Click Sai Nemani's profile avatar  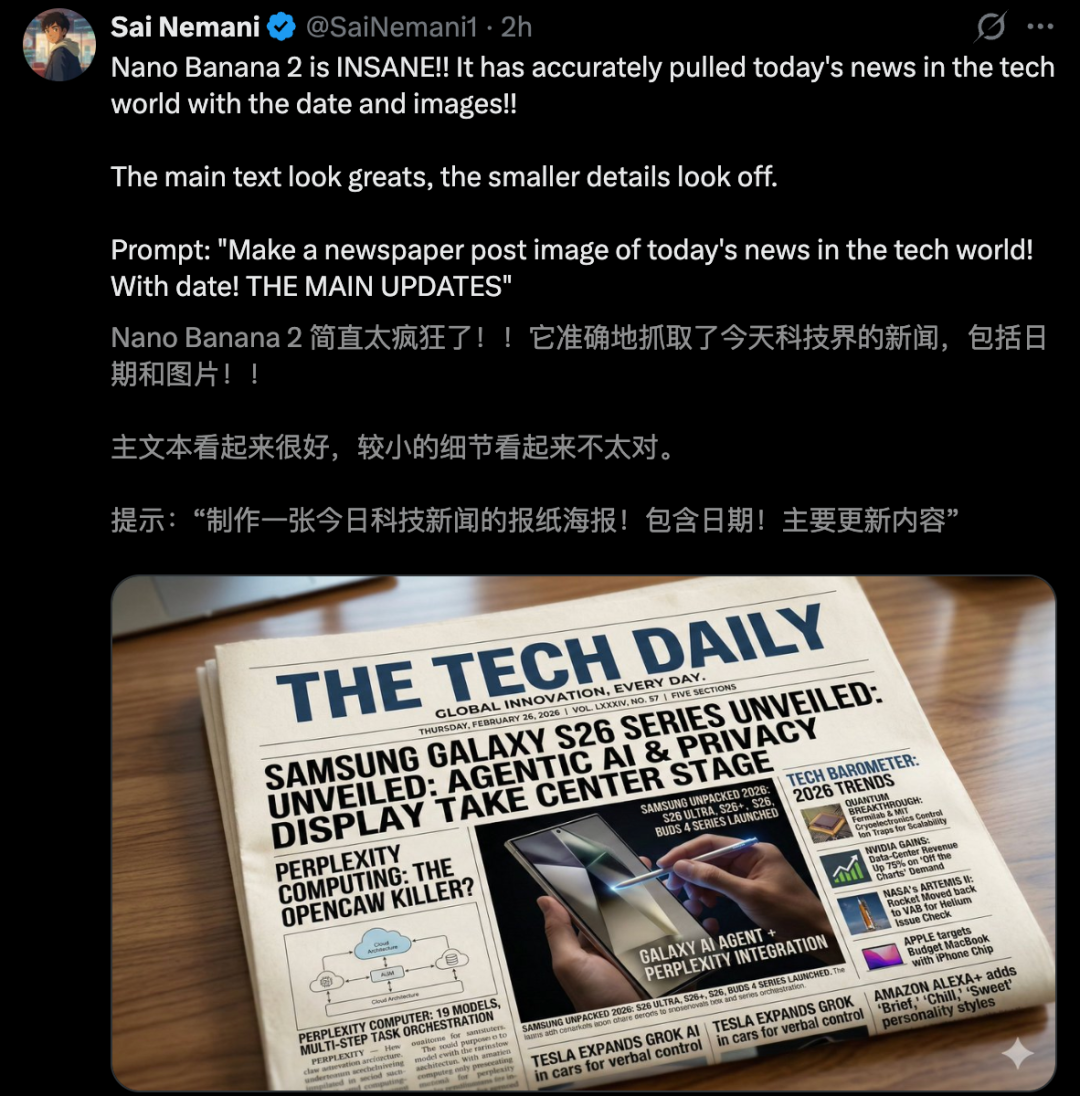[x=59, y=45]
